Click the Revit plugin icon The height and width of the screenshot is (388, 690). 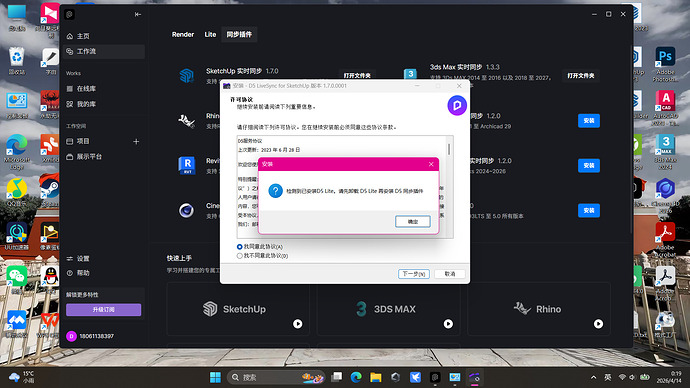187,165
